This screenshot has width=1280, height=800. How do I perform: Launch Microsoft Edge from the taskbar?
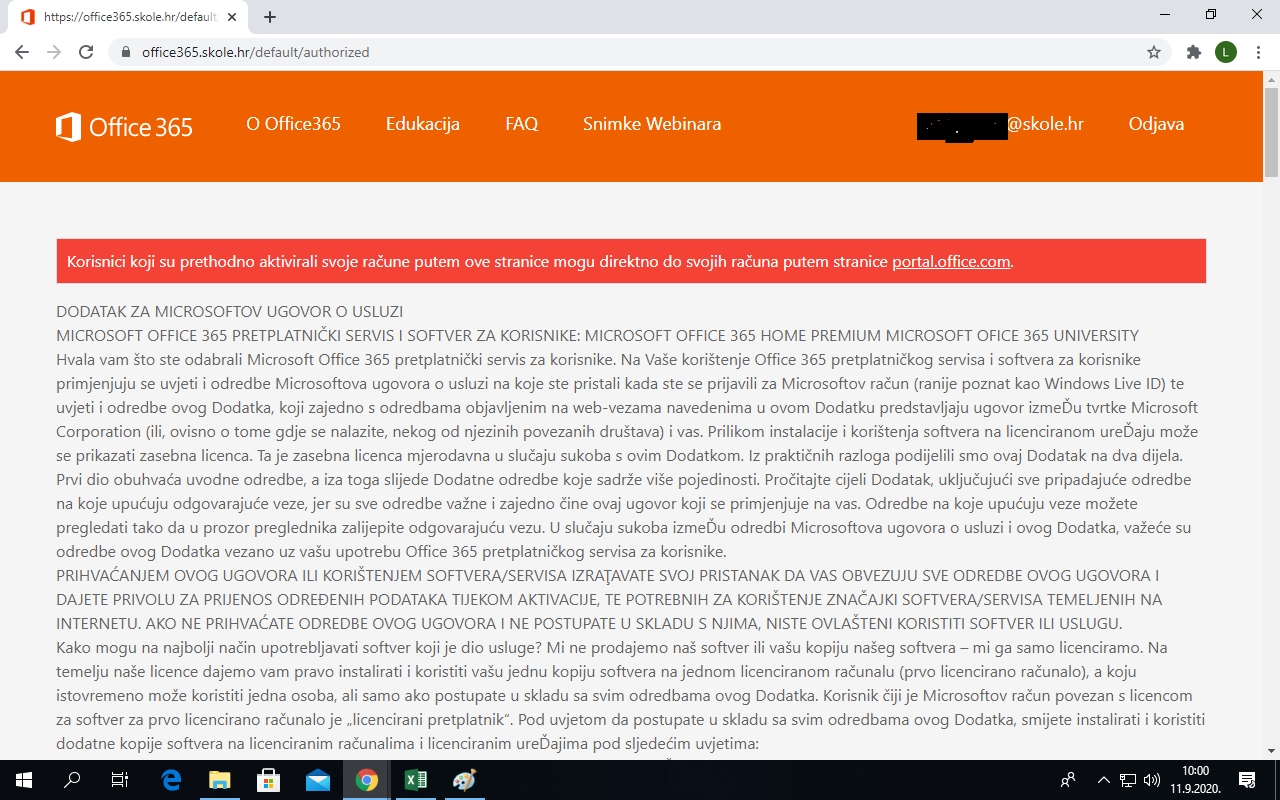pyautogui.click(x=171, y=780)
